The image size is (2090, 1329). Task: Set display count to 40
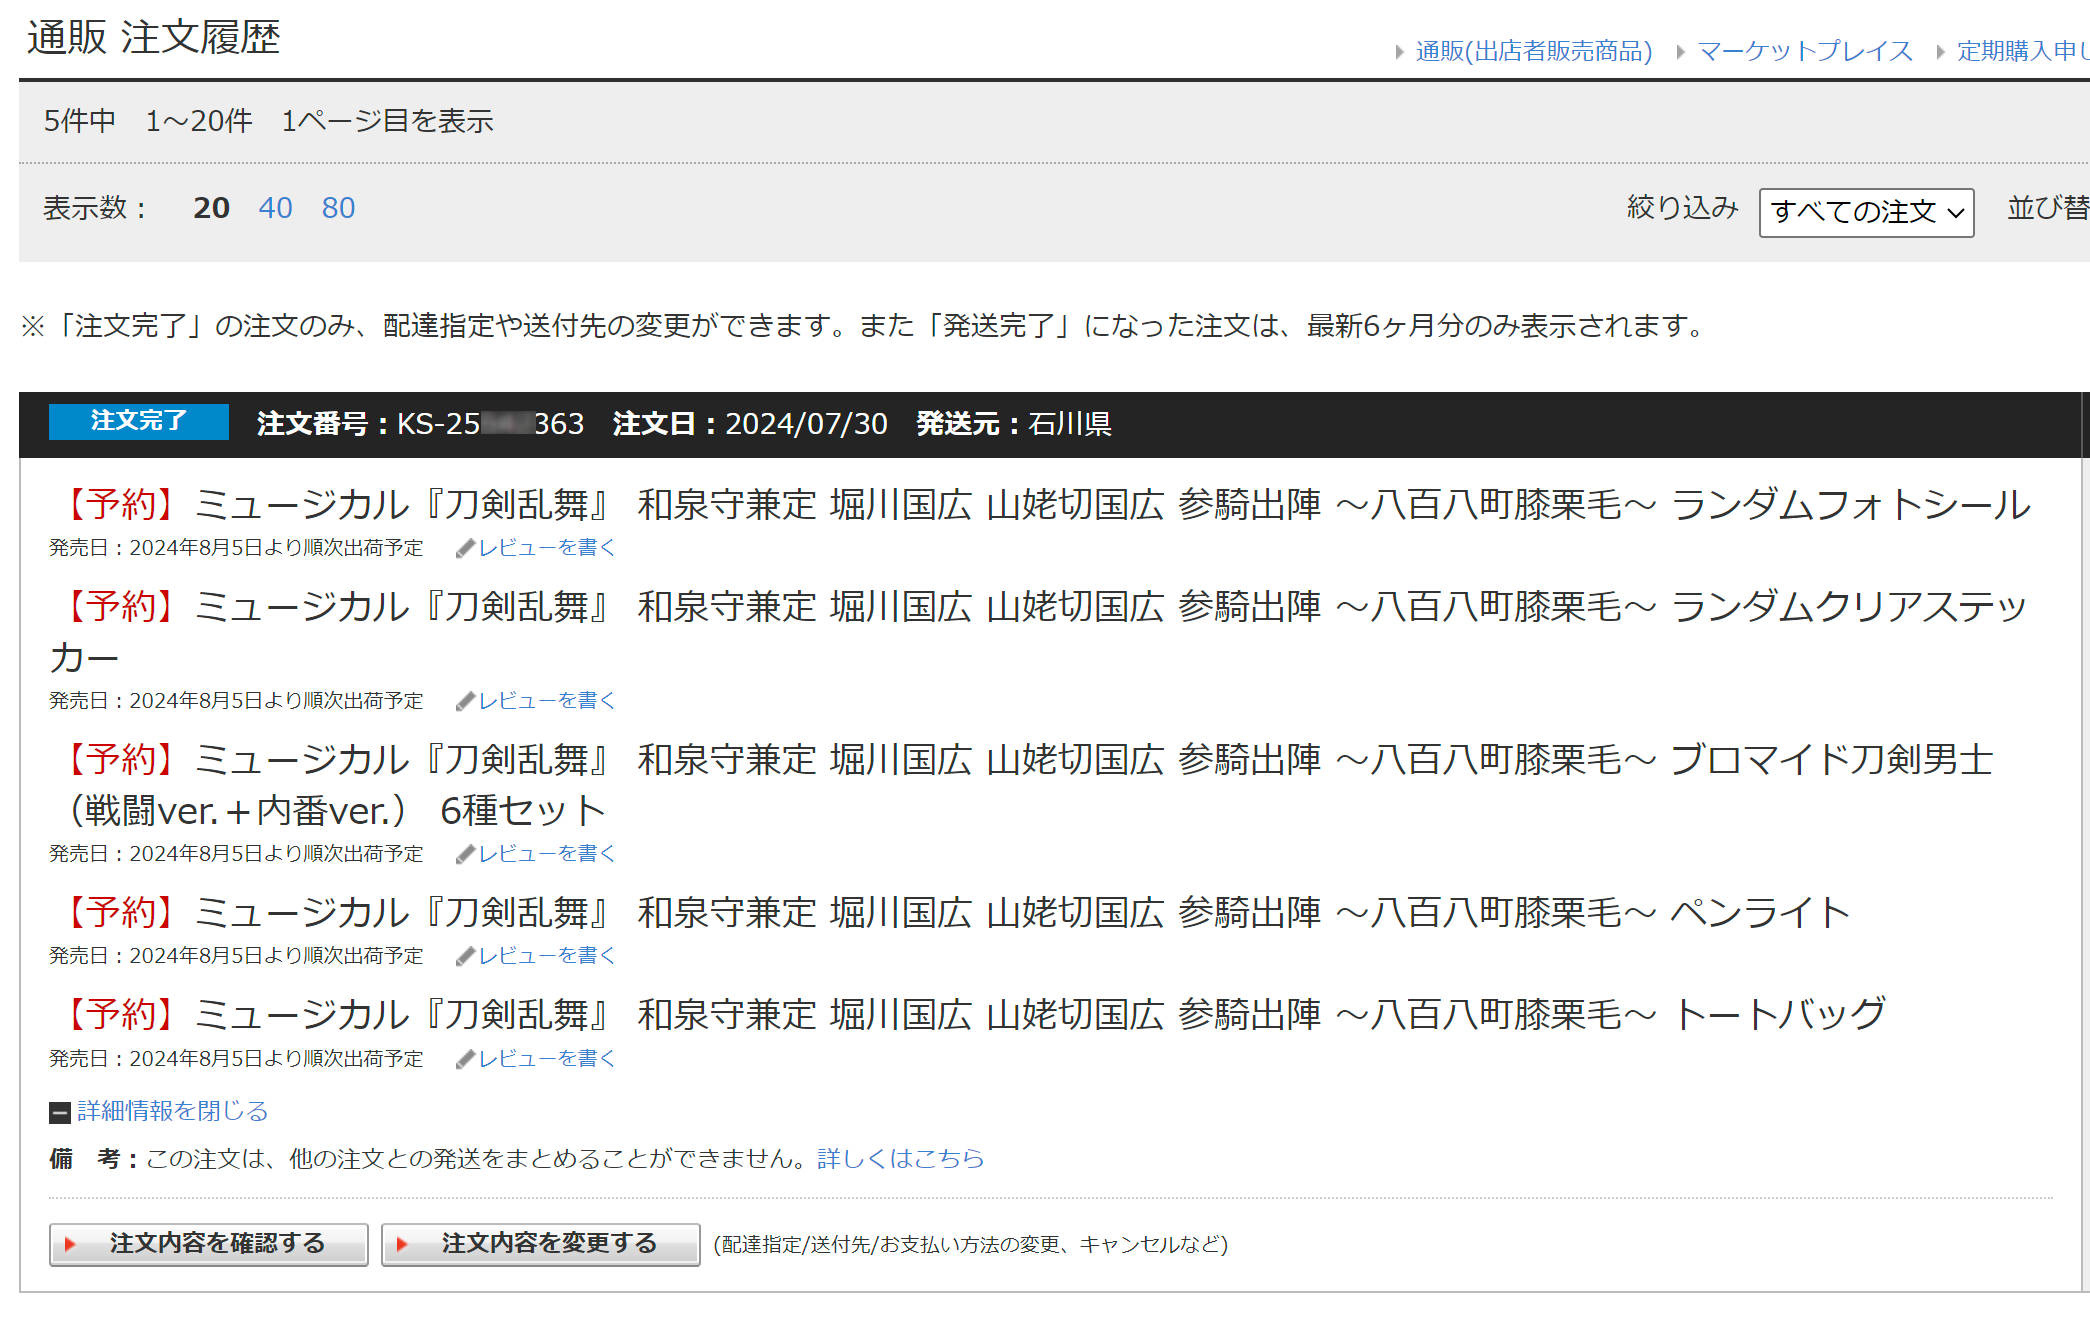[x=275, y=208]
